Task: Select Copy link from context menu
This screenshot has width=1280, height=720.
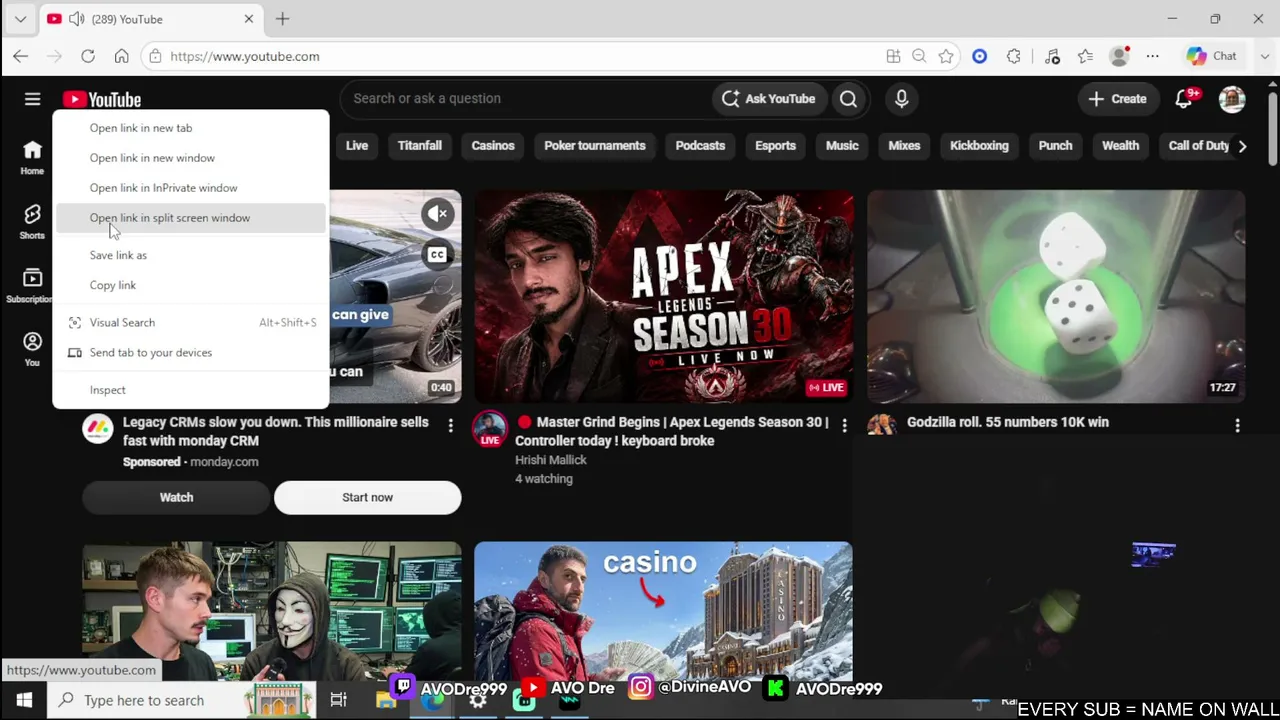Action: coord(190,285)
